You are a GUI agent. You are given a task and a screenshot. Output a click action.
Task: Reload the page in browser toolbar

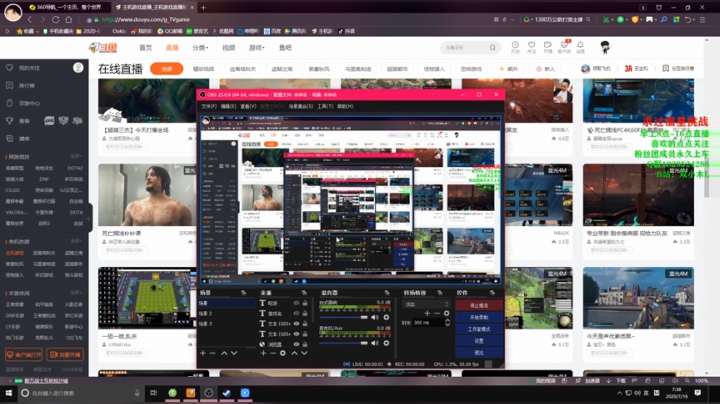(x=56, y=20)
